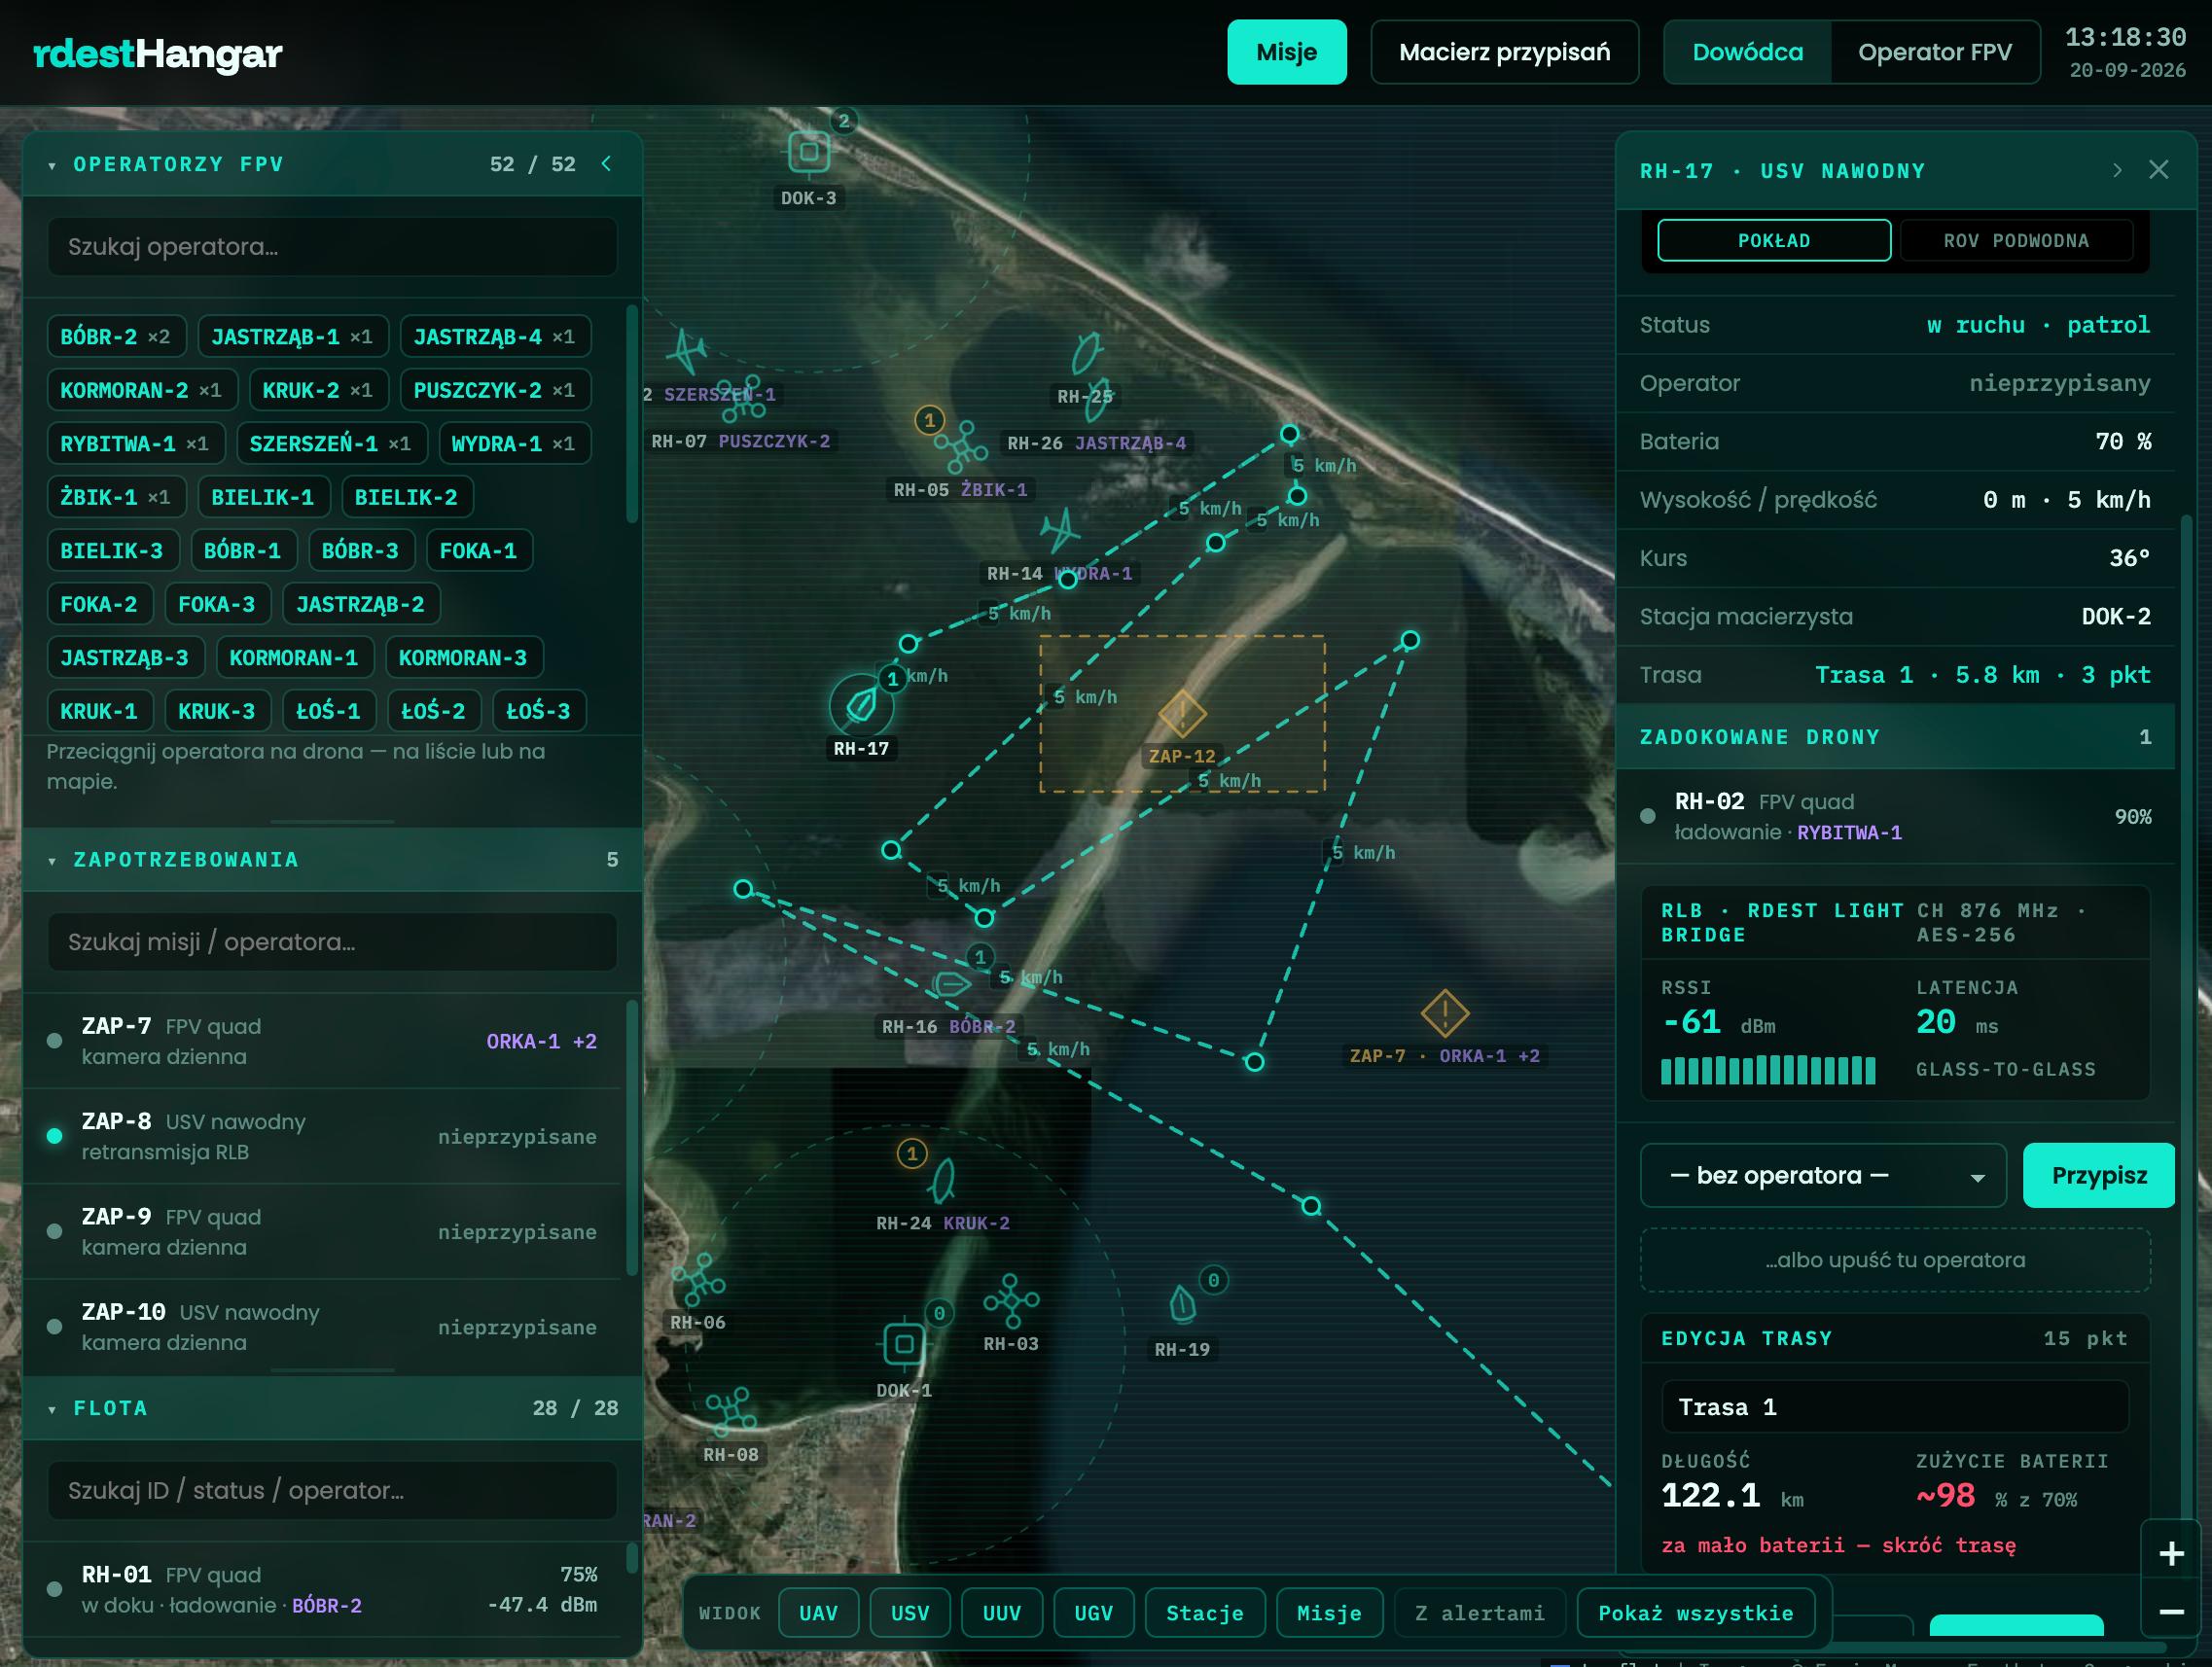
Task: Zoom in the map with plus
Action: click(2171, 1553)
